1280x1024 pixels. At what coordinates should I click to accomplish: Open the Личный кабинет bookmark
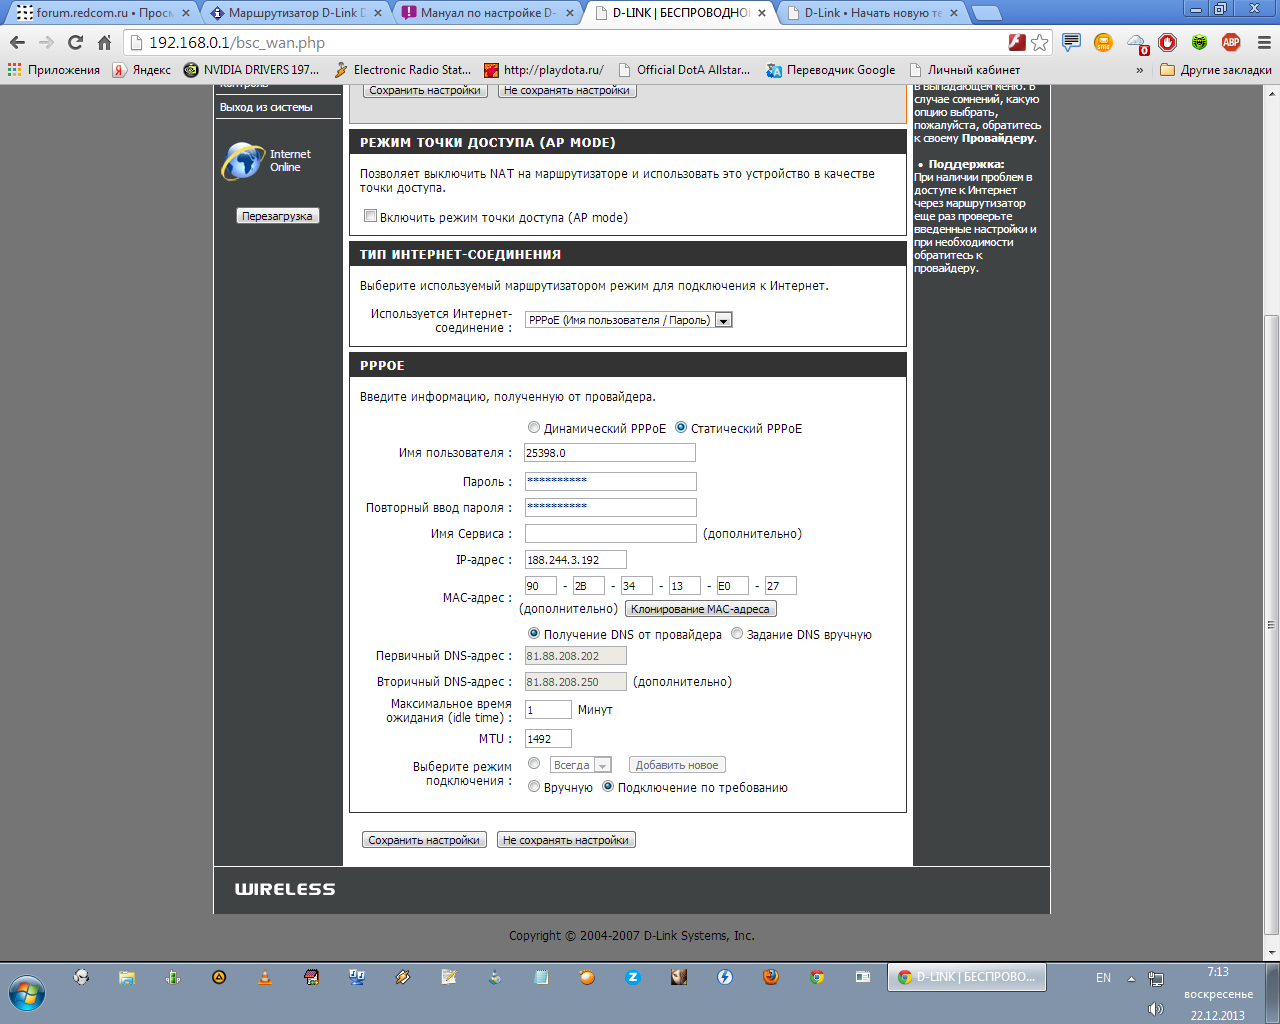point(965,70)
